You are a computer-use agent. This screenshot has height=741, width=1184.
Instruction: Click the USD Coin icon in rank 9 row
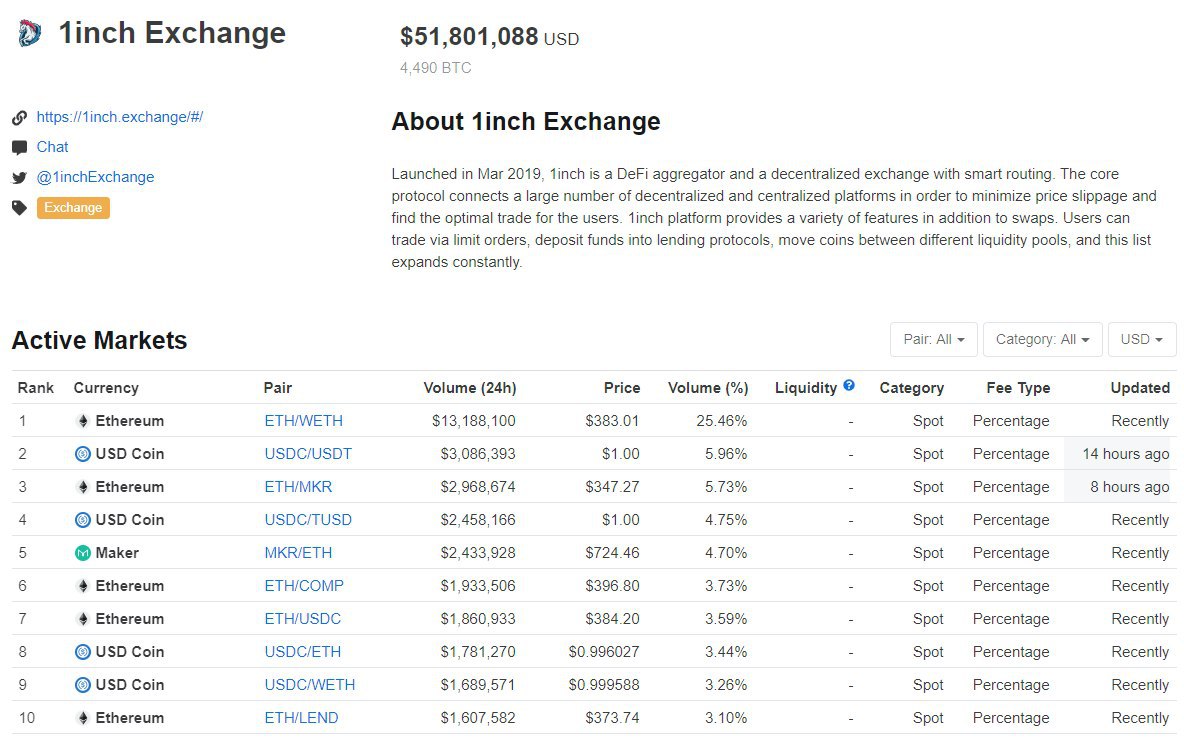tap(83, 685)
